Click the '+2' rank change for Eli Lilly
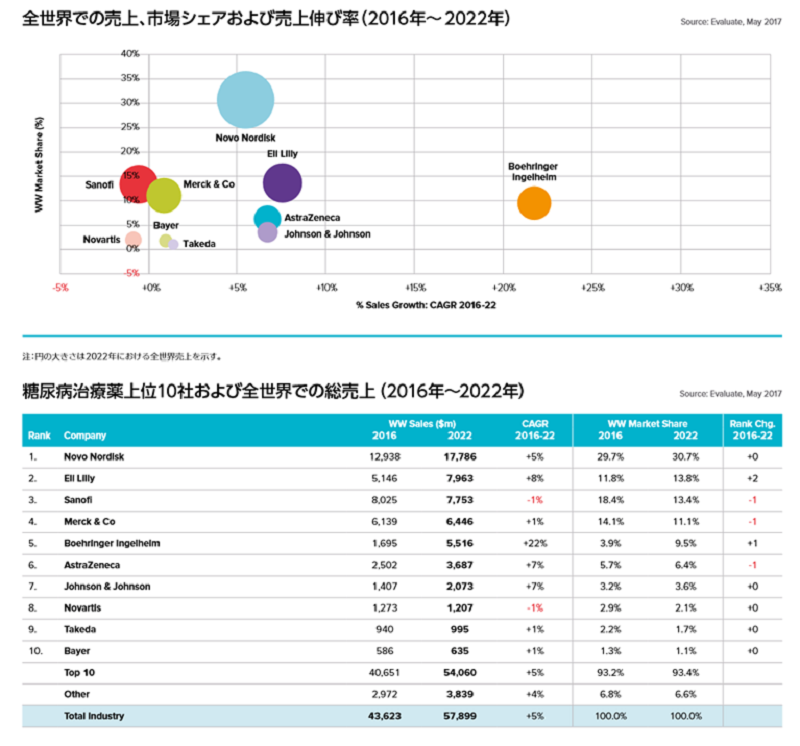800x746 pixels. (x=753, y=479)
